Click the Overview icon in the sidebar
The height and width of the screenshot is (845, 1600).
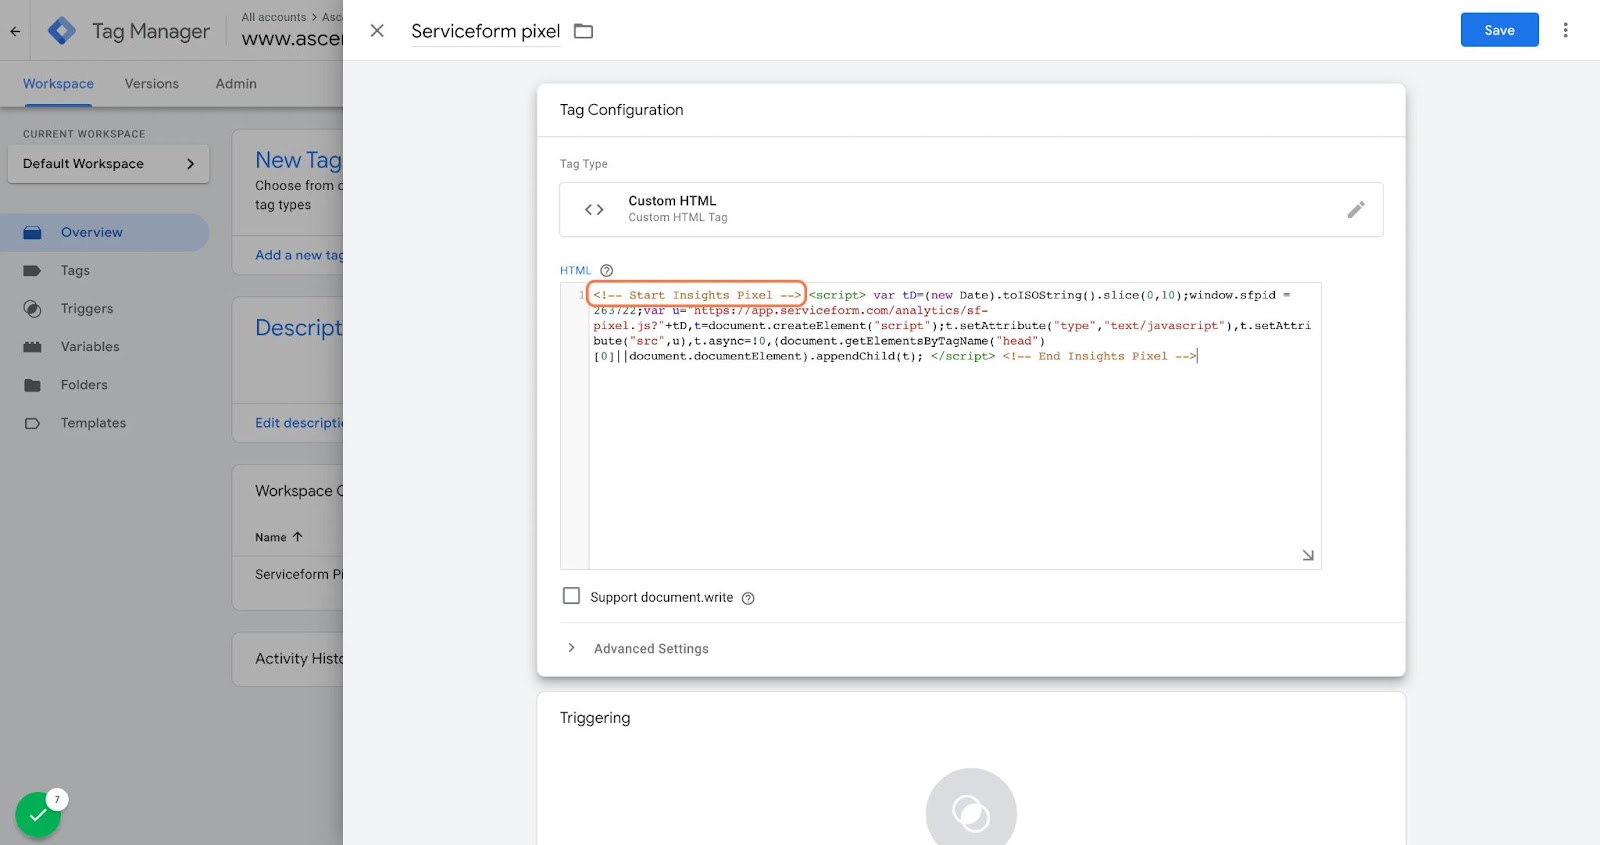click(x=32, y=232)
